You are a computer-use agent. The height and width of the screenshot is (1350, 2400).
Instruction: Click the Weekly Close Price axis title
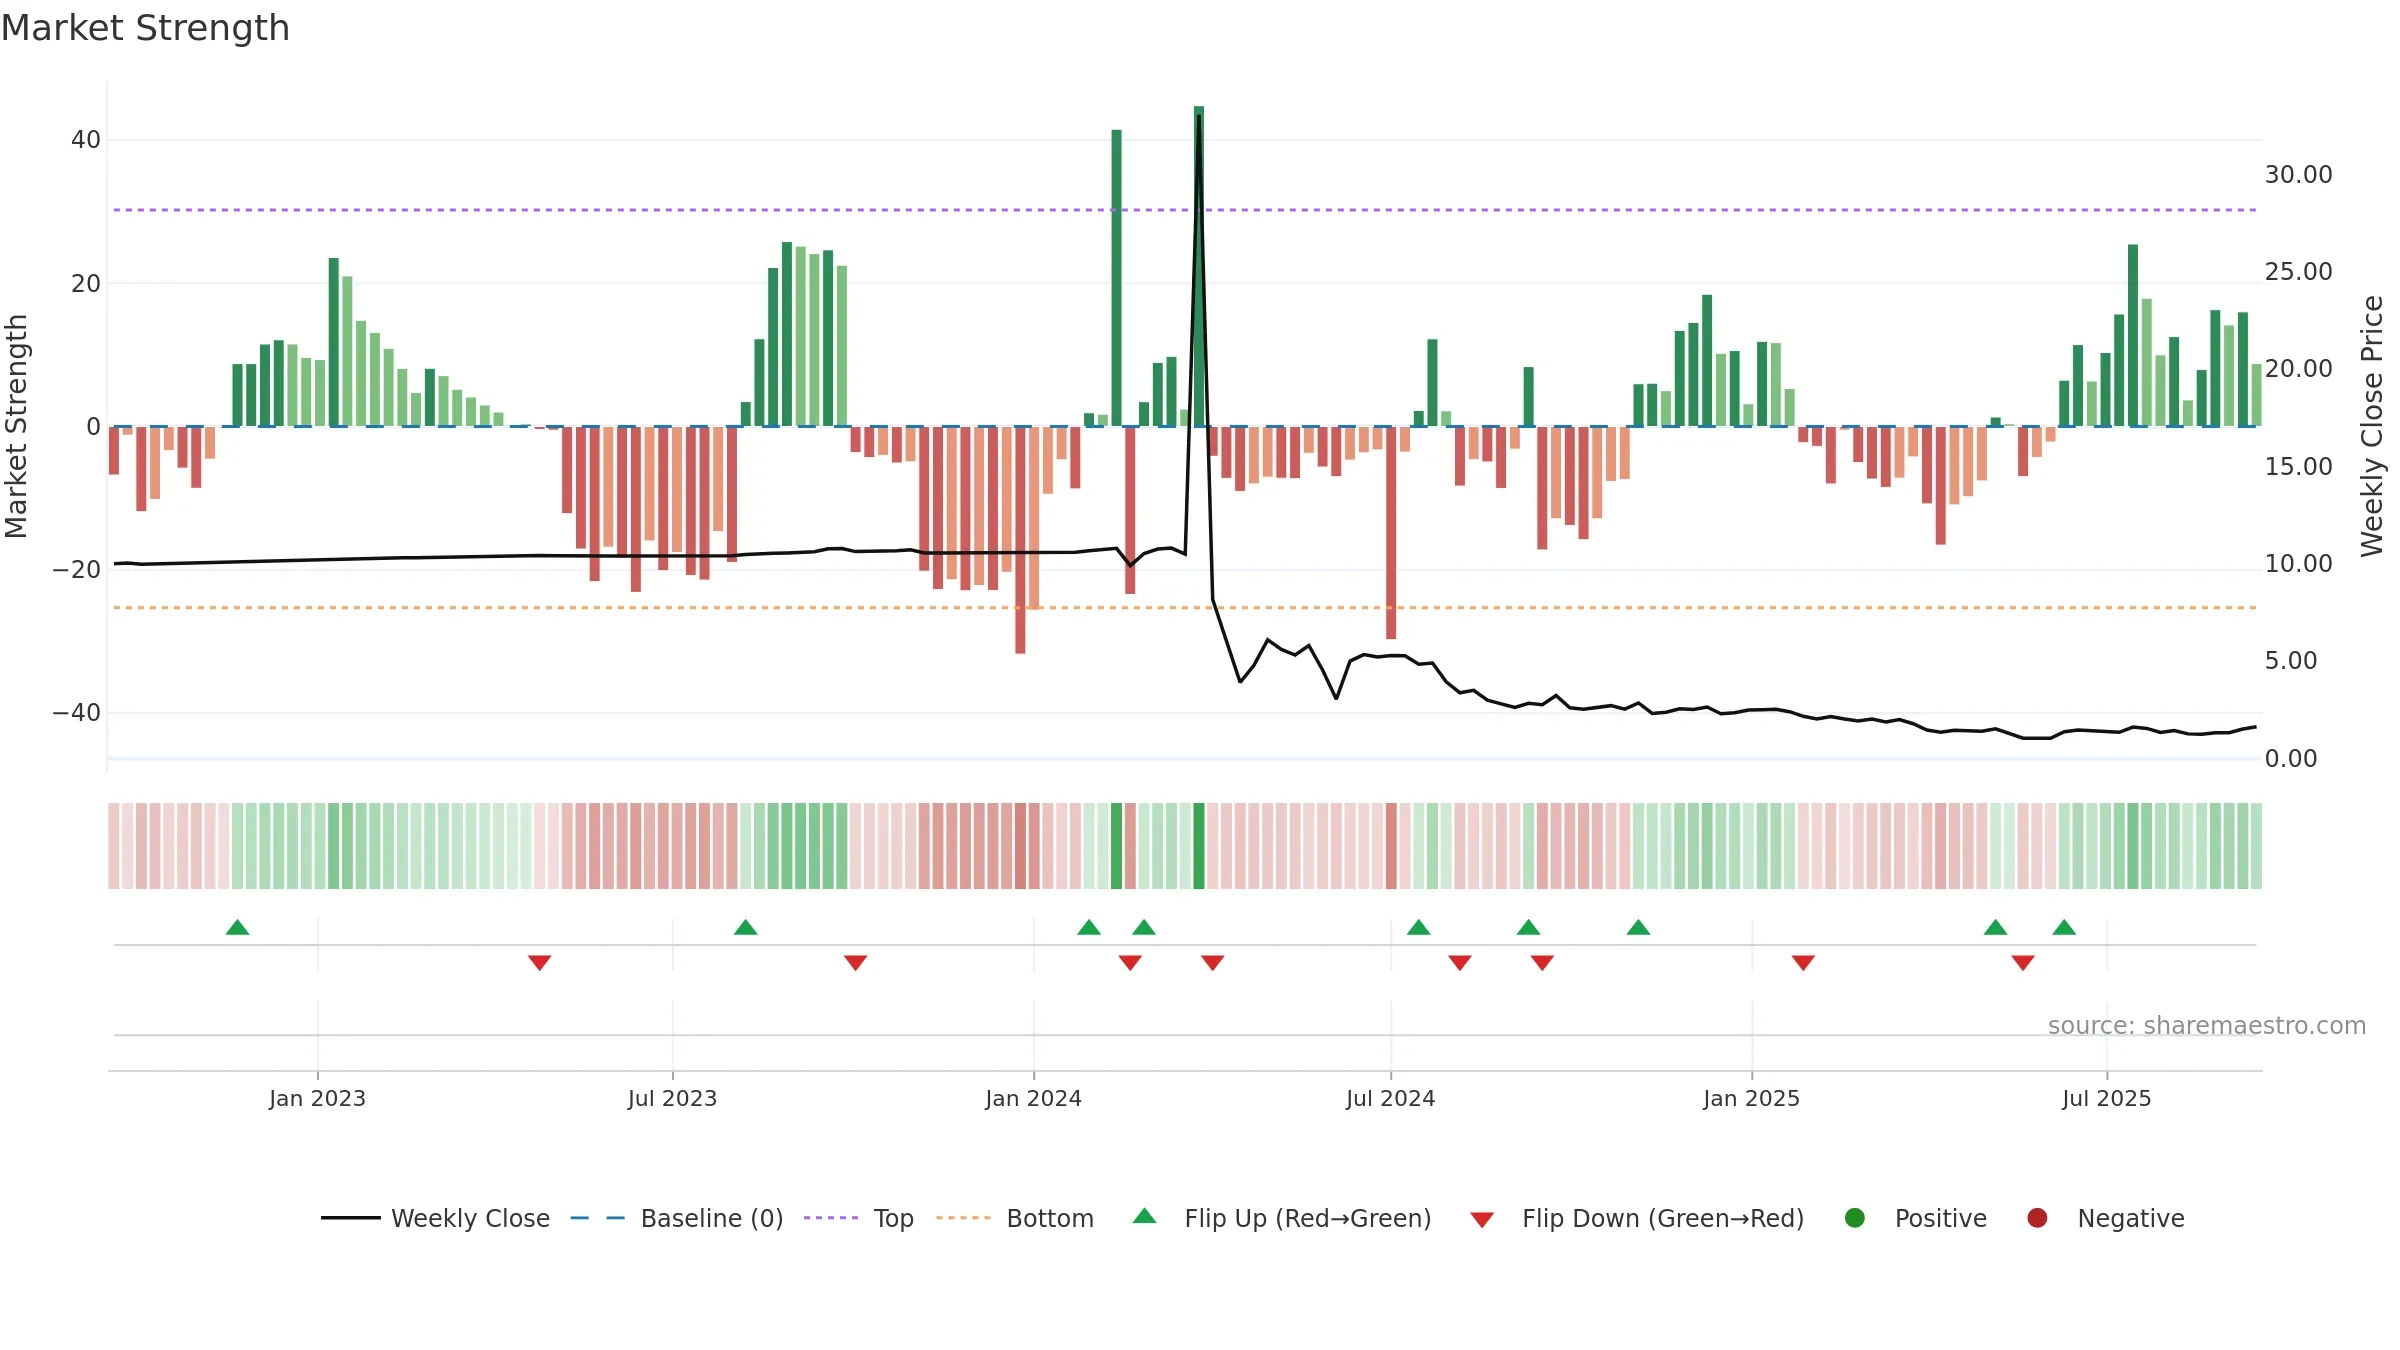click(x=2372, y=426)
